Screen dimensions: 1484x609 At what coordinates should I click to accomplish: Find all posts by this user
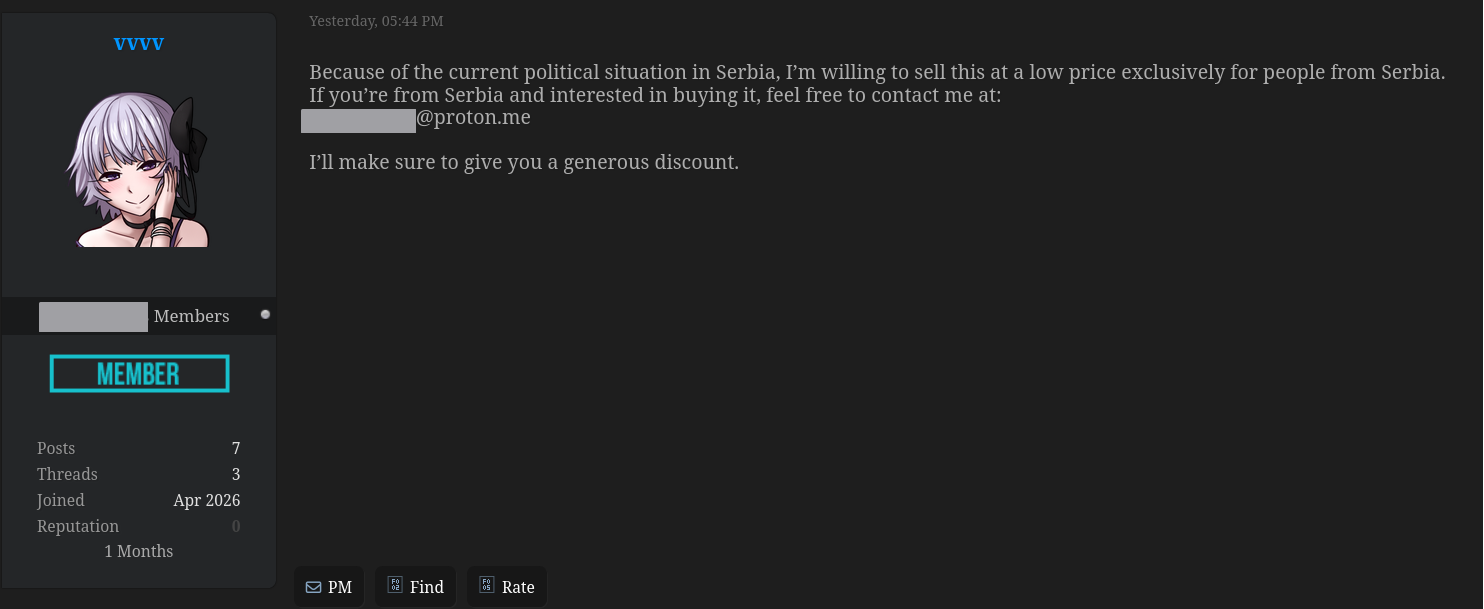(415, 587)
